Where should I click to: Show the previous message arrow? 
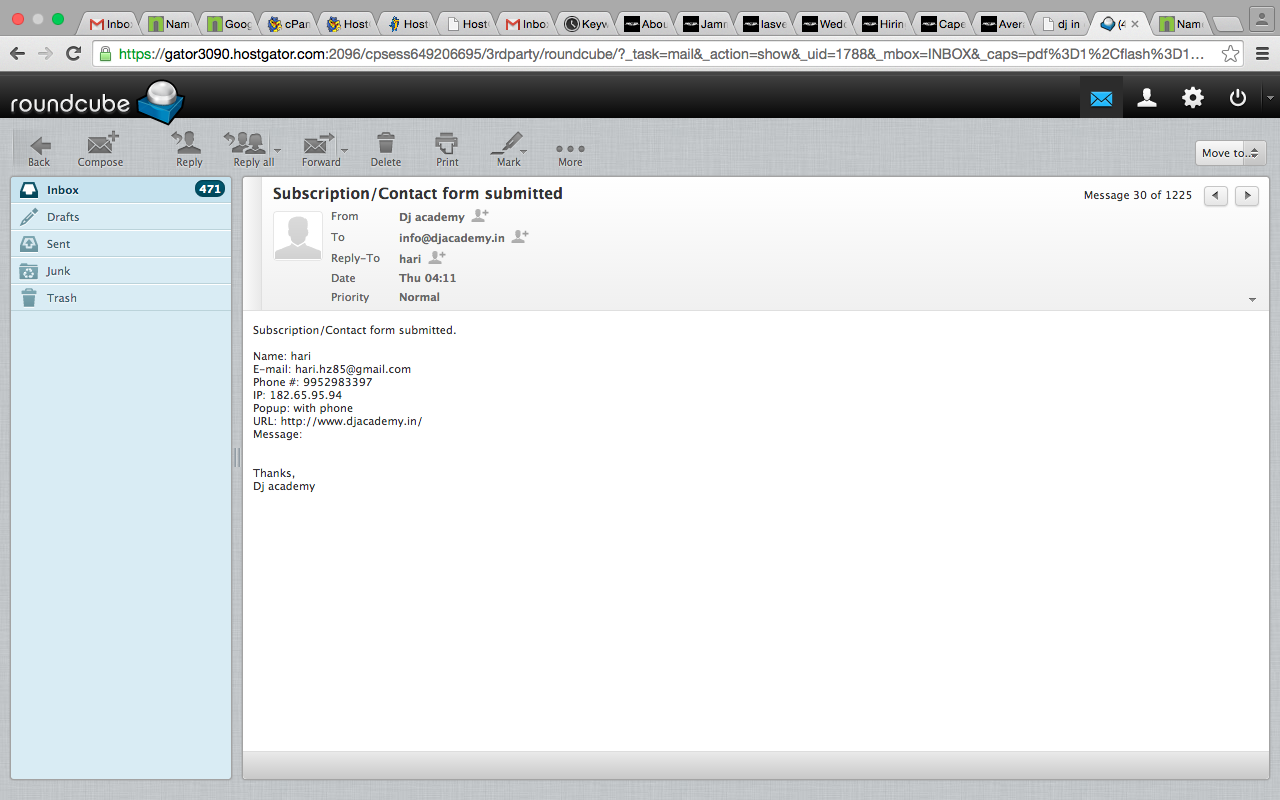click(x=1215, y=195)
